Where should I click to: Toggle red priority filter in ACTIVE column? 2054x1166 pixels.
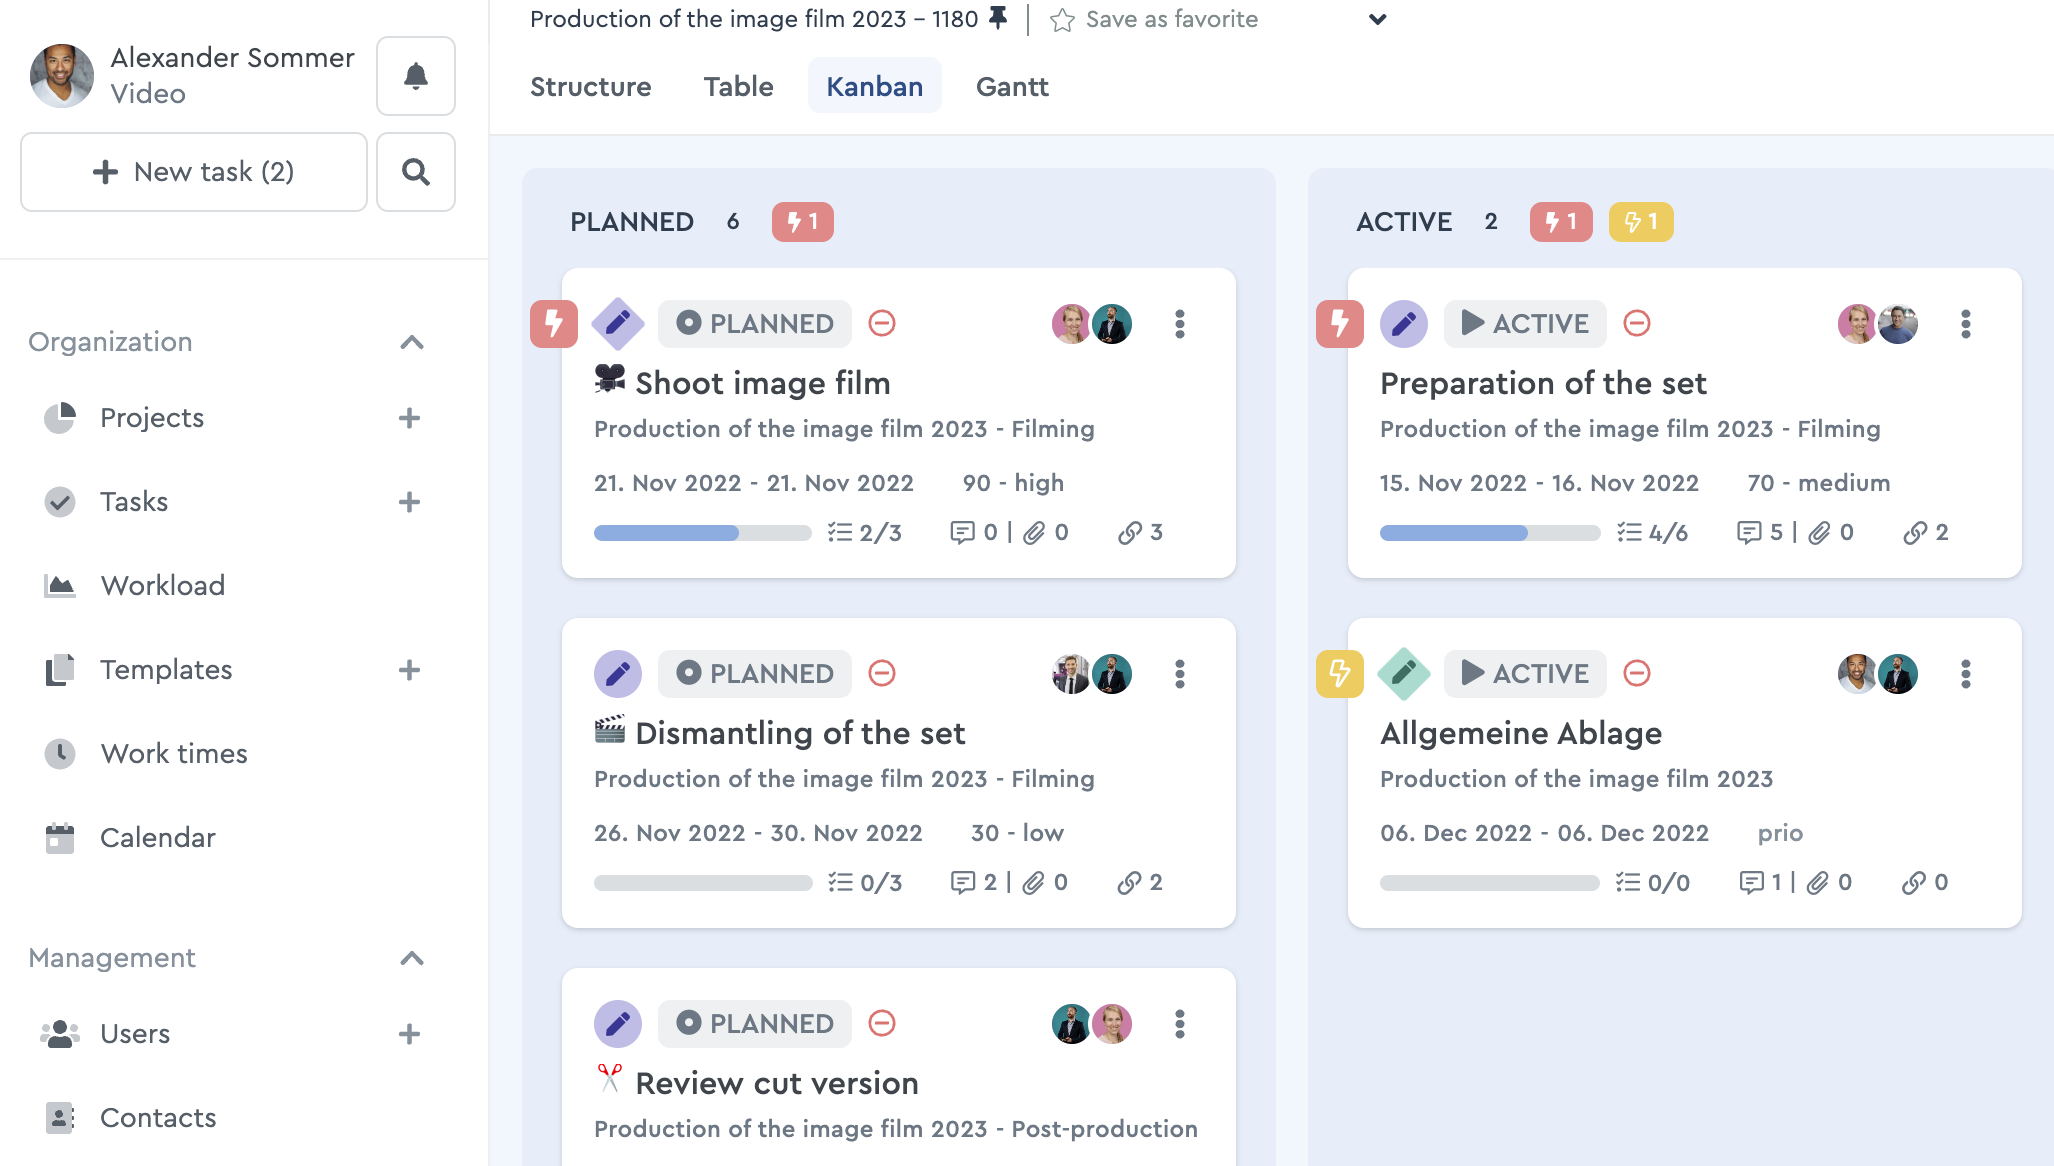click(x=1561, y=222)
